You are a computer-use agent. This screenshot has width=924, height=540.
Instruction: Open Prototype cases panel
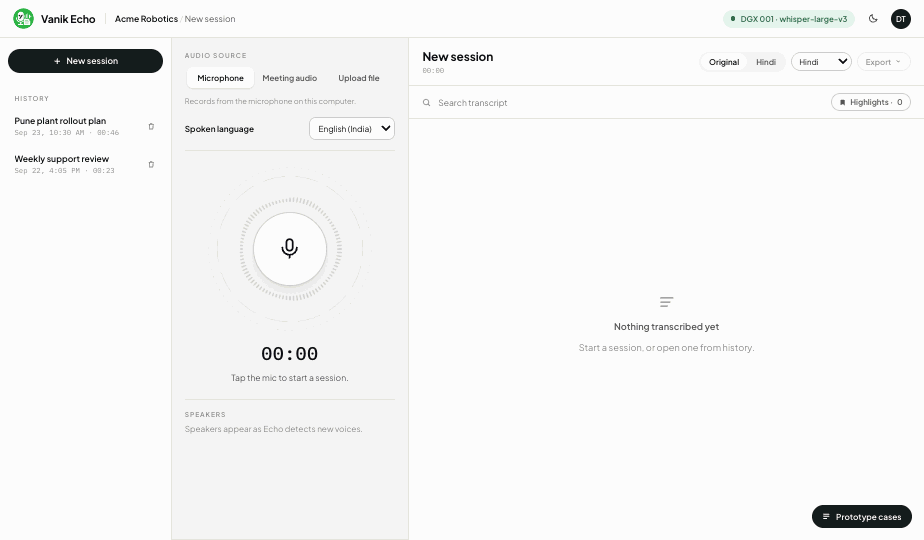(x=862, y=516)
